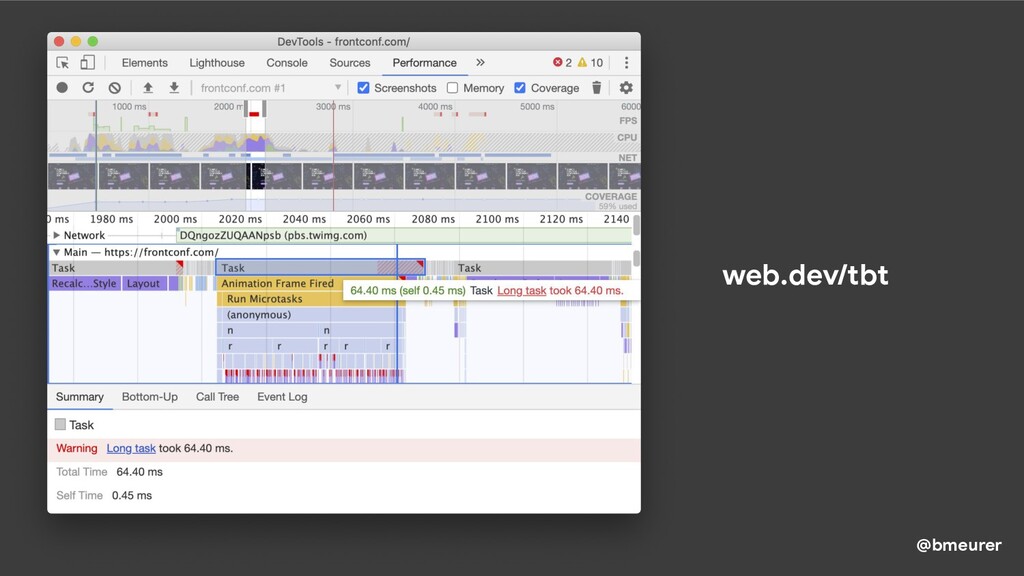The image size is (1024, 576).
Task: Click the Total Time 64.40 ms value
Action: tap(139, 472)
